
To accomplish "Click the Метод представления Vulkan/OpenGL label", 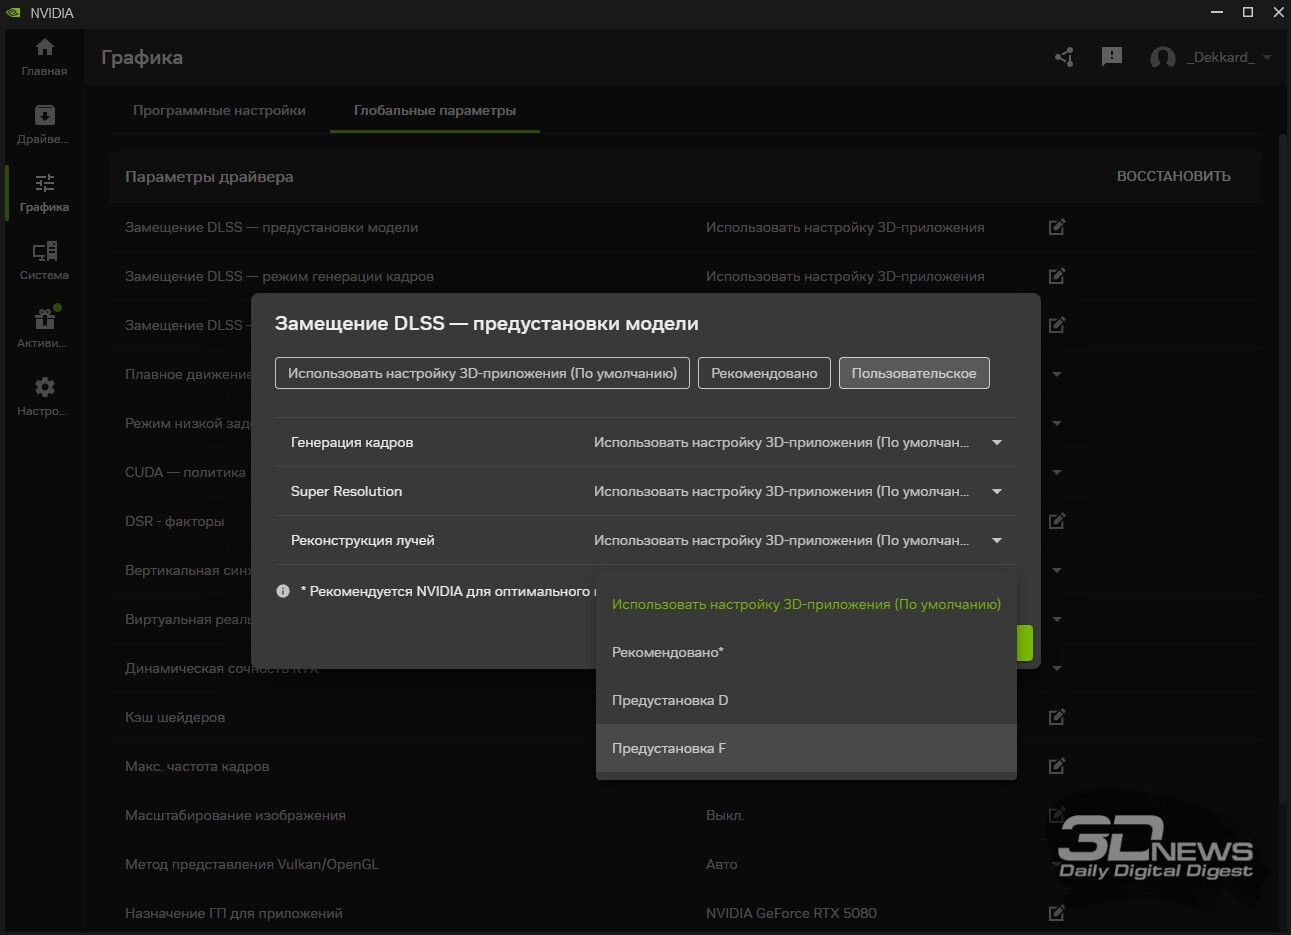I will [252, 864].
